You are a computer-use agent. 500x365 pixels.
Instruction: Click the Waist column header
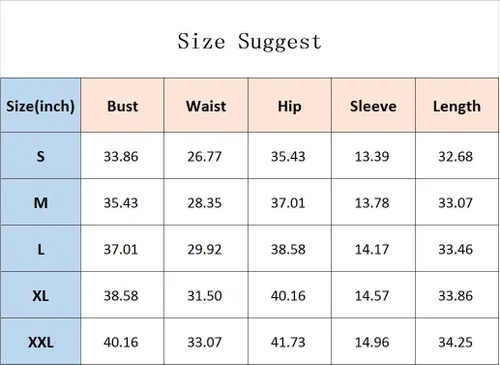[206, 106]
